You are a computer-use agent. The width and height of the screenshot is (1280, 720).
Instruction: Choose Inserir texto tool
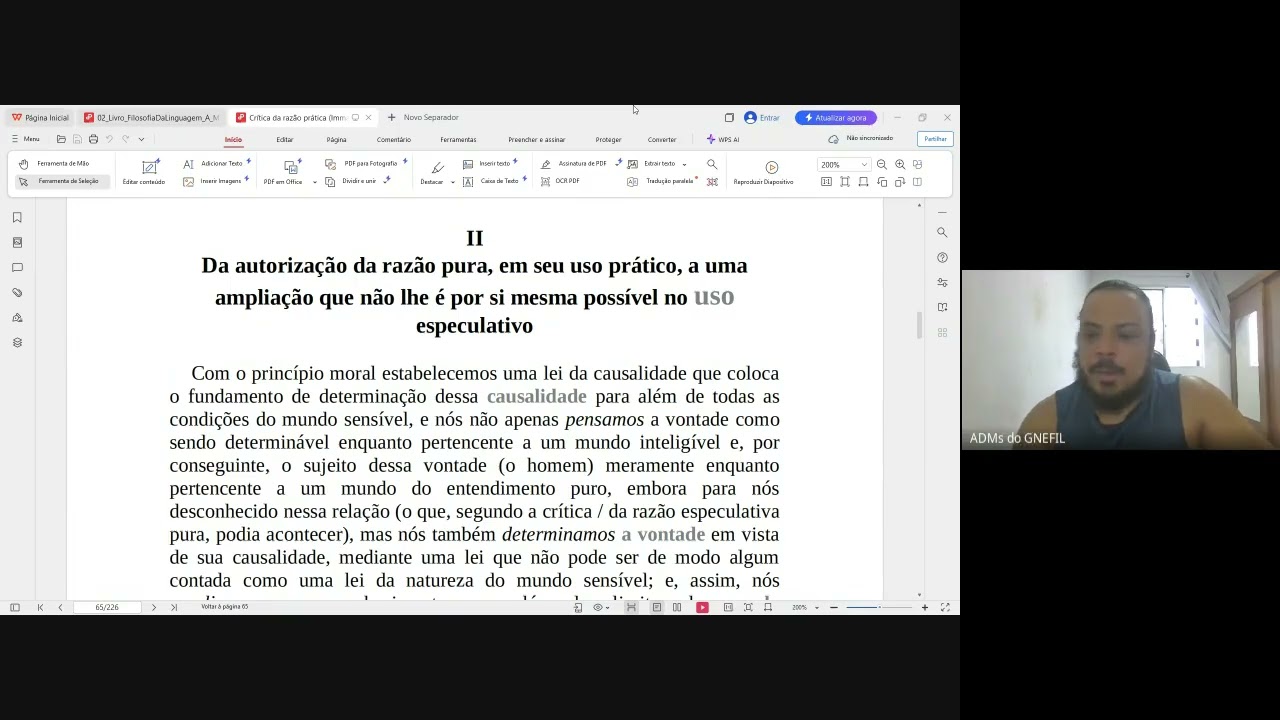pyautogui.click(x=490, y=163)
